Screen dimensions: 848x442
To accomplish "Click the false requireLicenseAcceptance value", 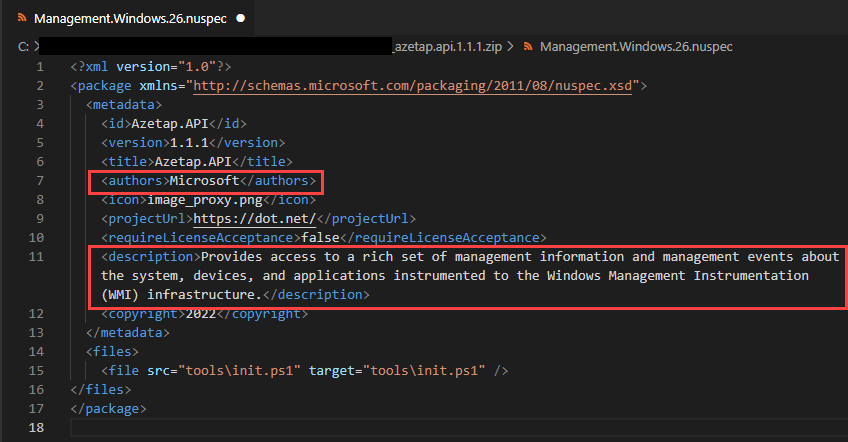I will coord(321,238).
